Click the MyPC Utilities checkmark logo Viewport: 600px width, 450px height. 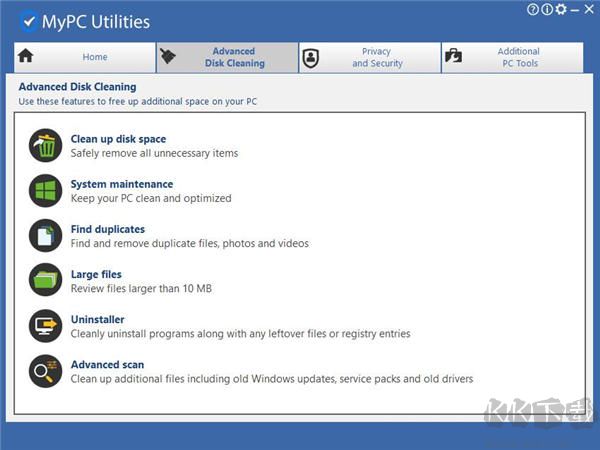point(29,22)
